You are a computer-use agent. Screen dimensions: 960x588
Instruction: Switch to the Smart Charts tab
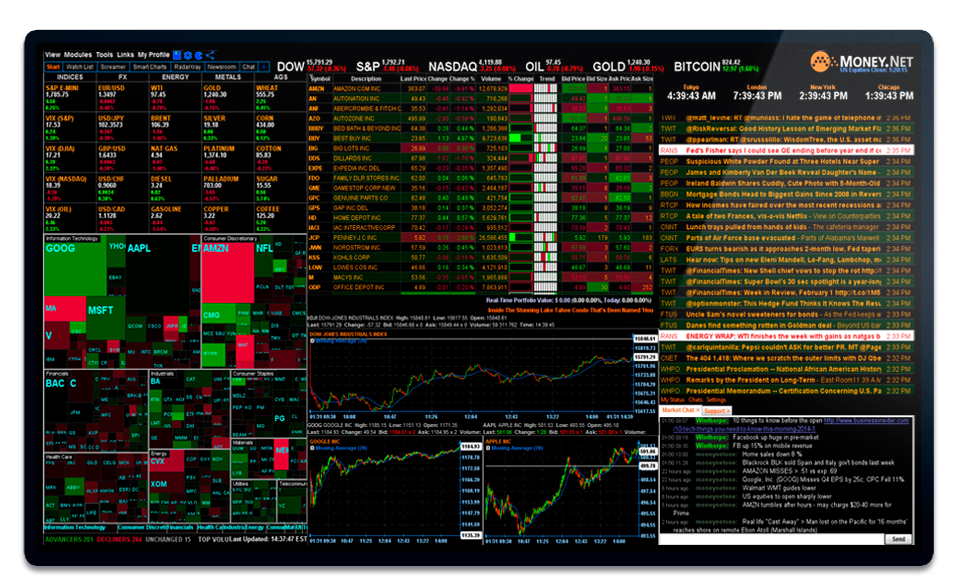click(x=149, y=67)
